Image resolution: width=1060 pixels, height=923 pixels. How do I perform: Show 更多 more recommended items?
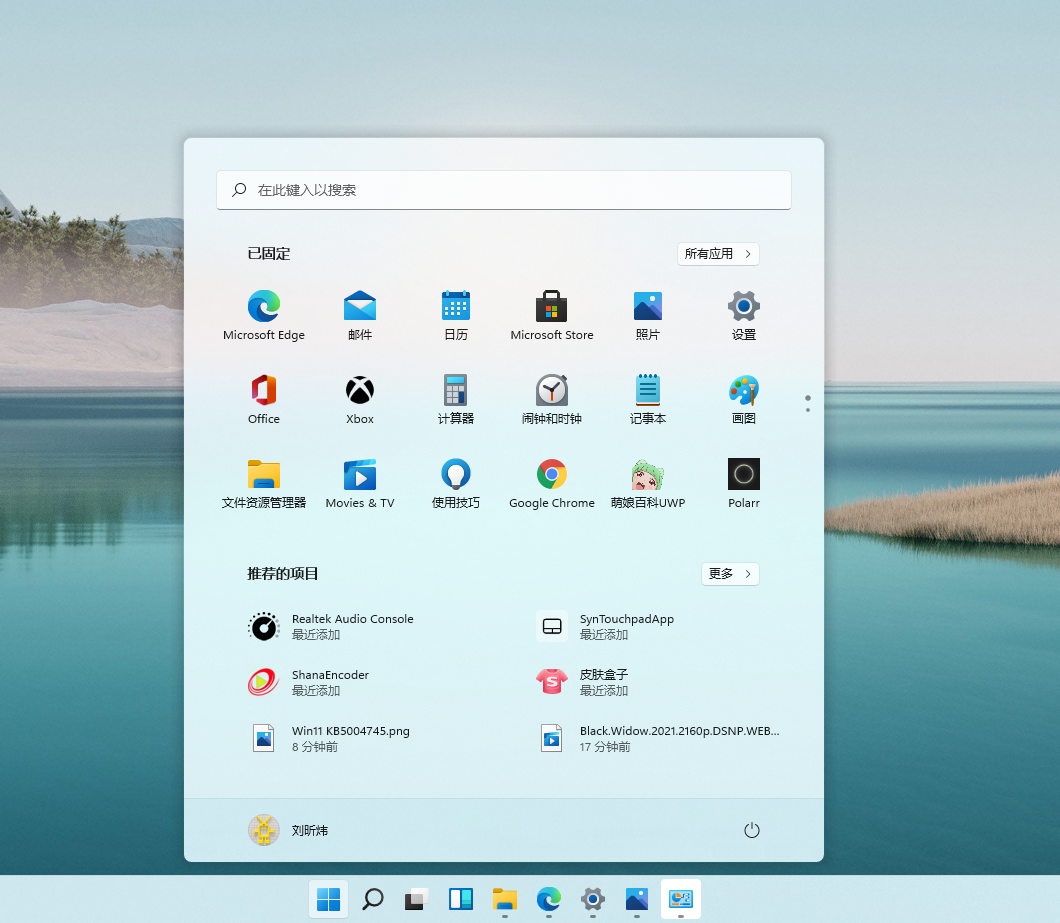730,574
